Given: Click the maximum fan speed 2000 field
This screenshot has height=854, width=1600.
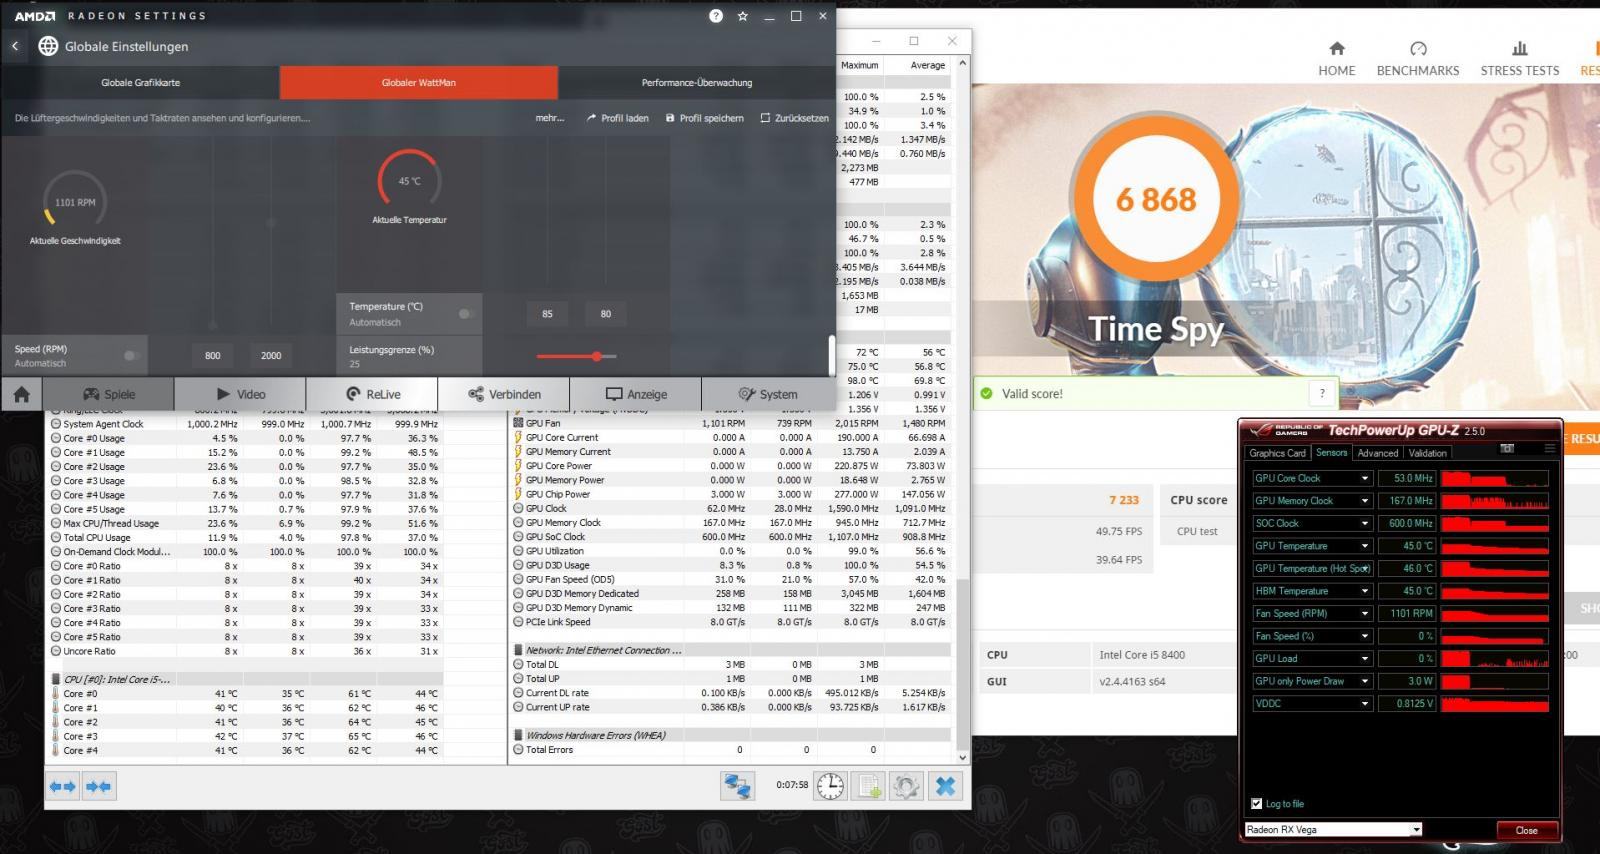Looking at the screenshot, I should pos(271,355).
